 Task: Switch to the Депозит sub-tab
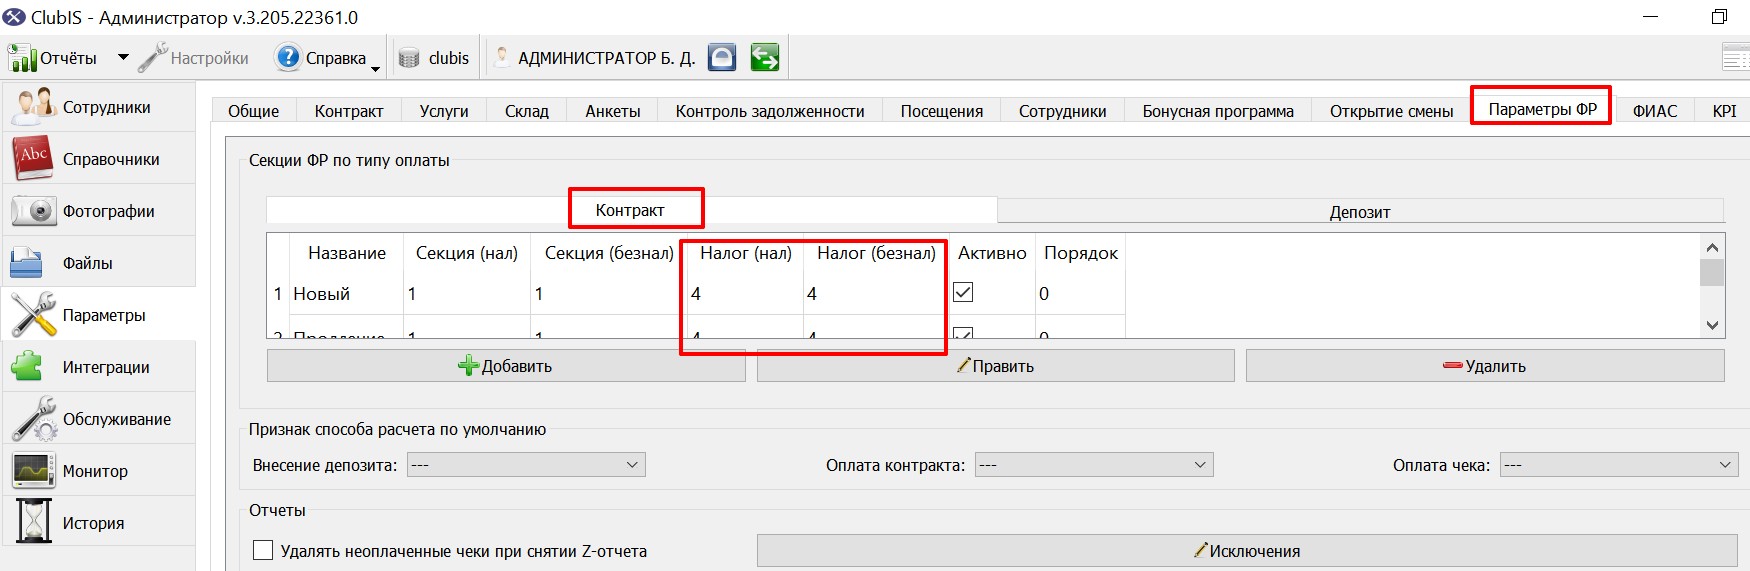pos(1360,212)
